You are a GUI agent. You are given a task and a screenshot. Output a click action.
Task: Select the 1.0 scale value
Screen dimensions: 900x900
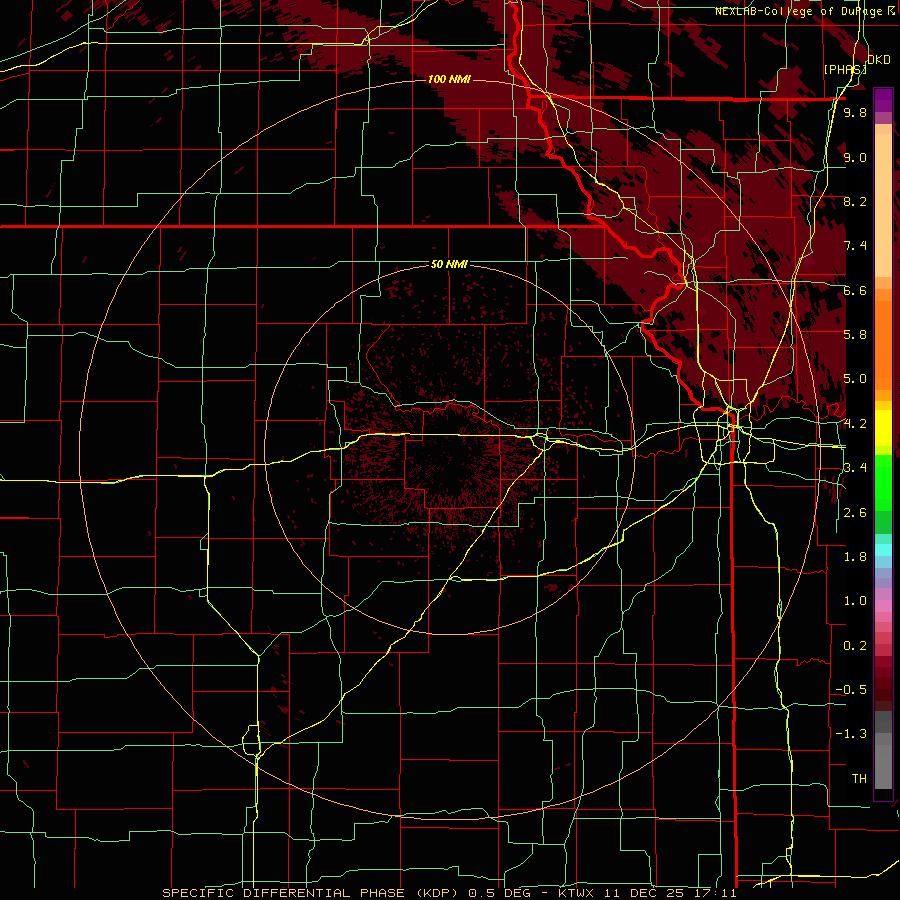coord(855,601)
